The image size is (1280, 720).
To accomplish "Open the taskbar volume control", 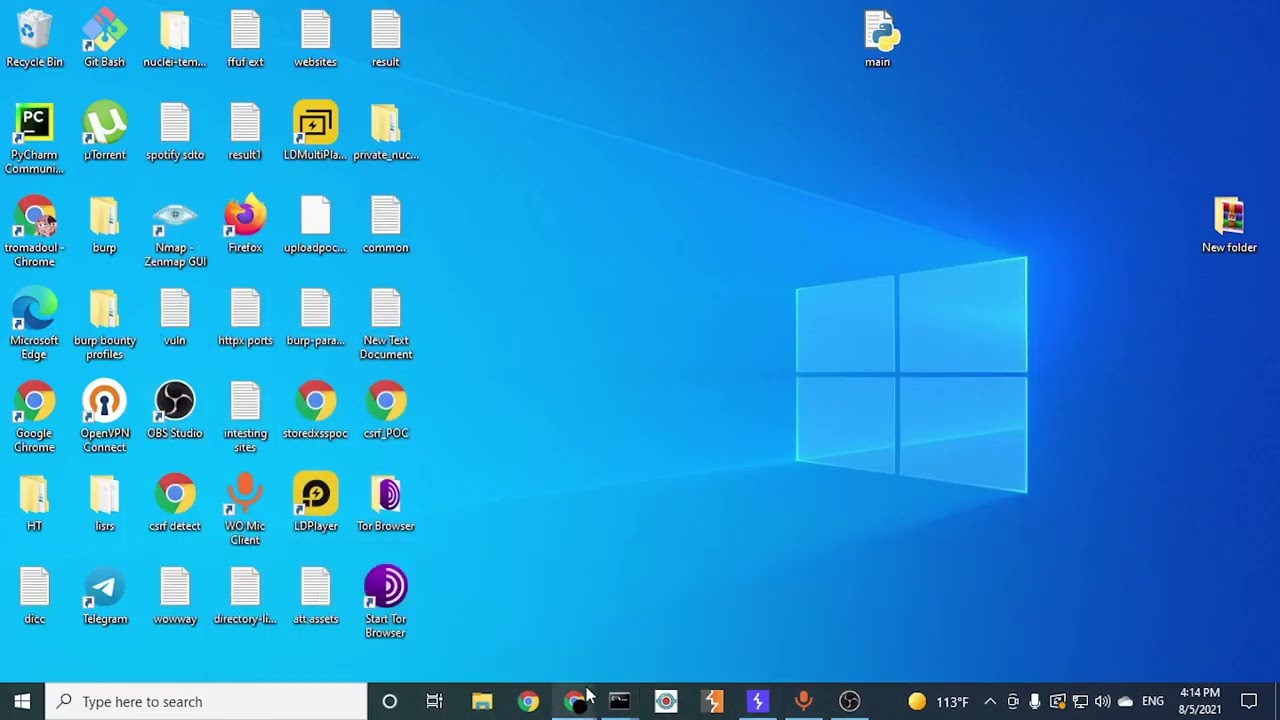I will (1102, 701).
